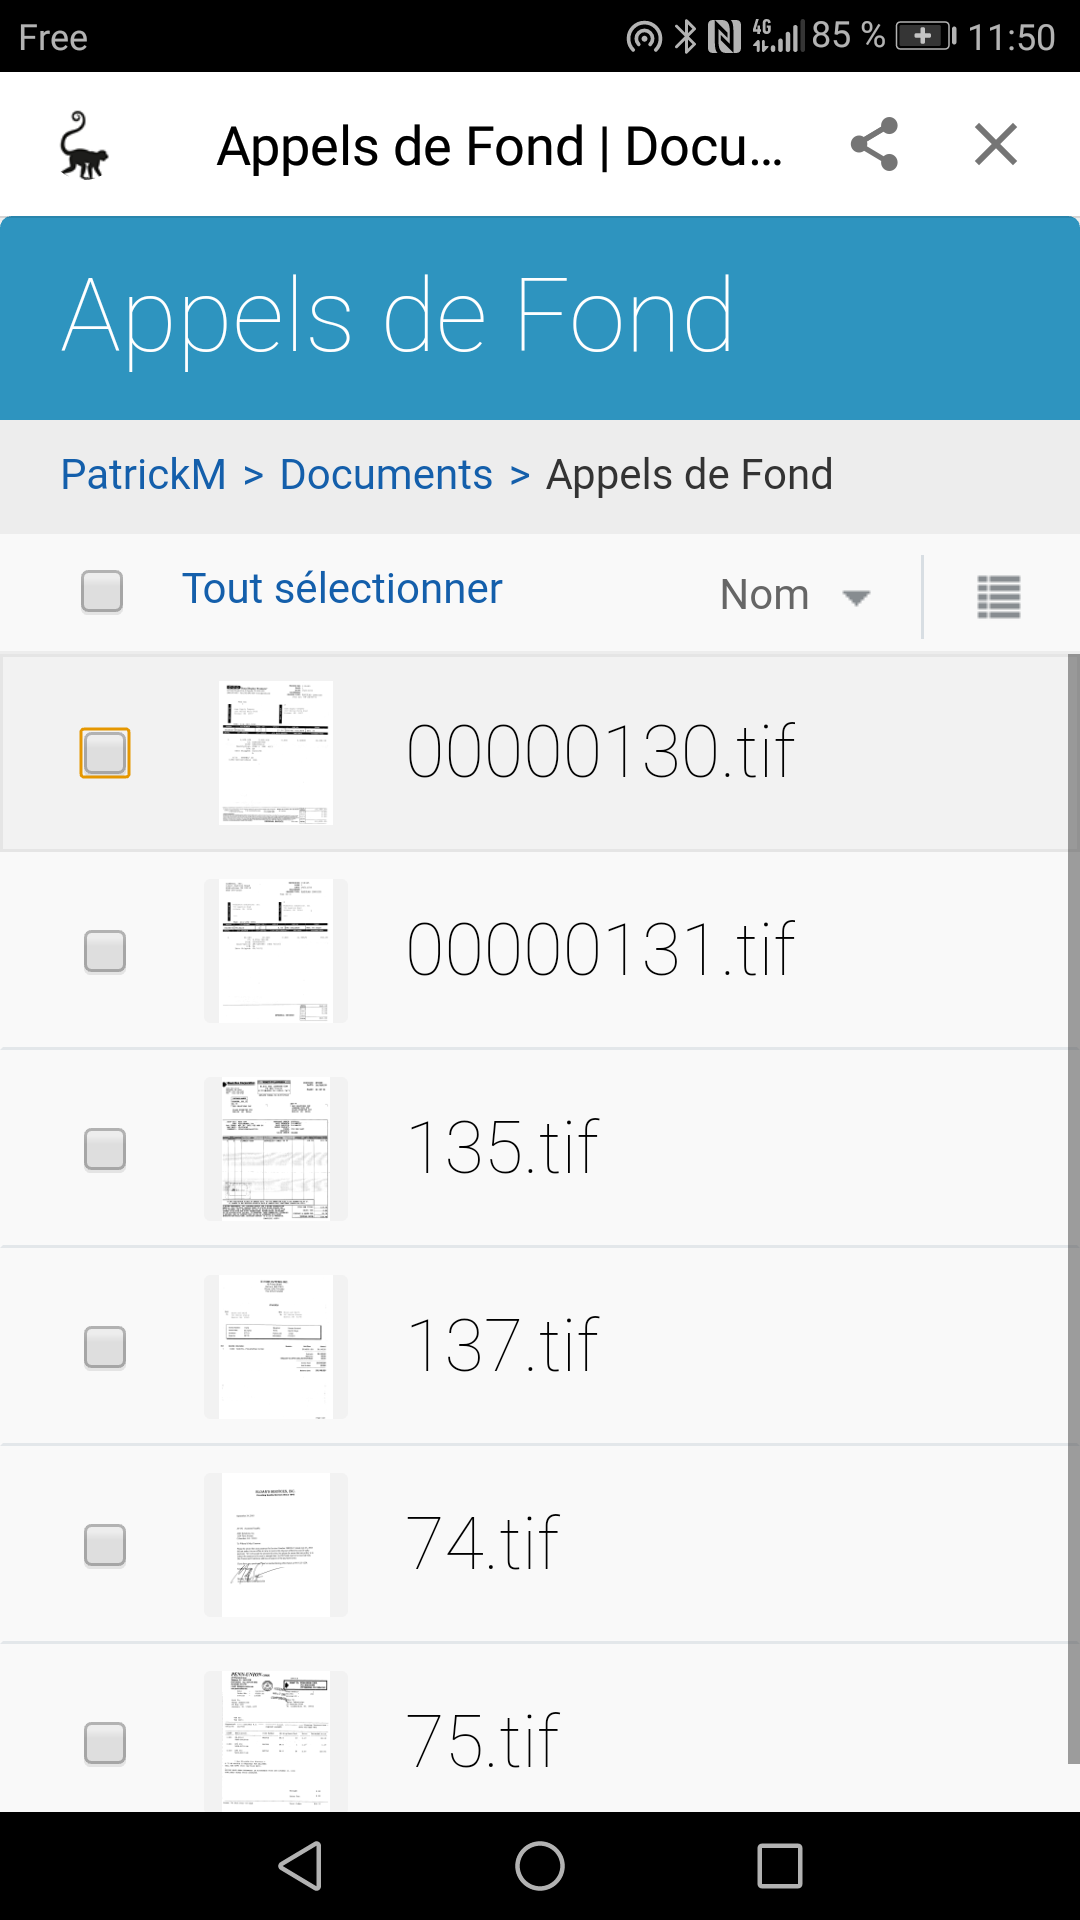1080x1920 pixels.
Task: Open the 74.tif thumbnail
Action: pos(276,1545)
